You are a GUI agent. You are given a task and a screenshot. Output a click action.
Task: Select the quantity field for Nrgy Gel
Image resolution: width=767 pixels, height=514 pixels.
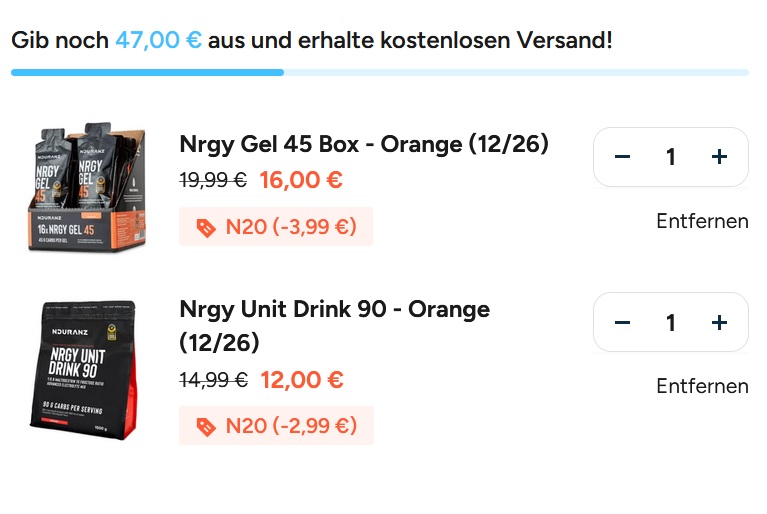(671, 157)
